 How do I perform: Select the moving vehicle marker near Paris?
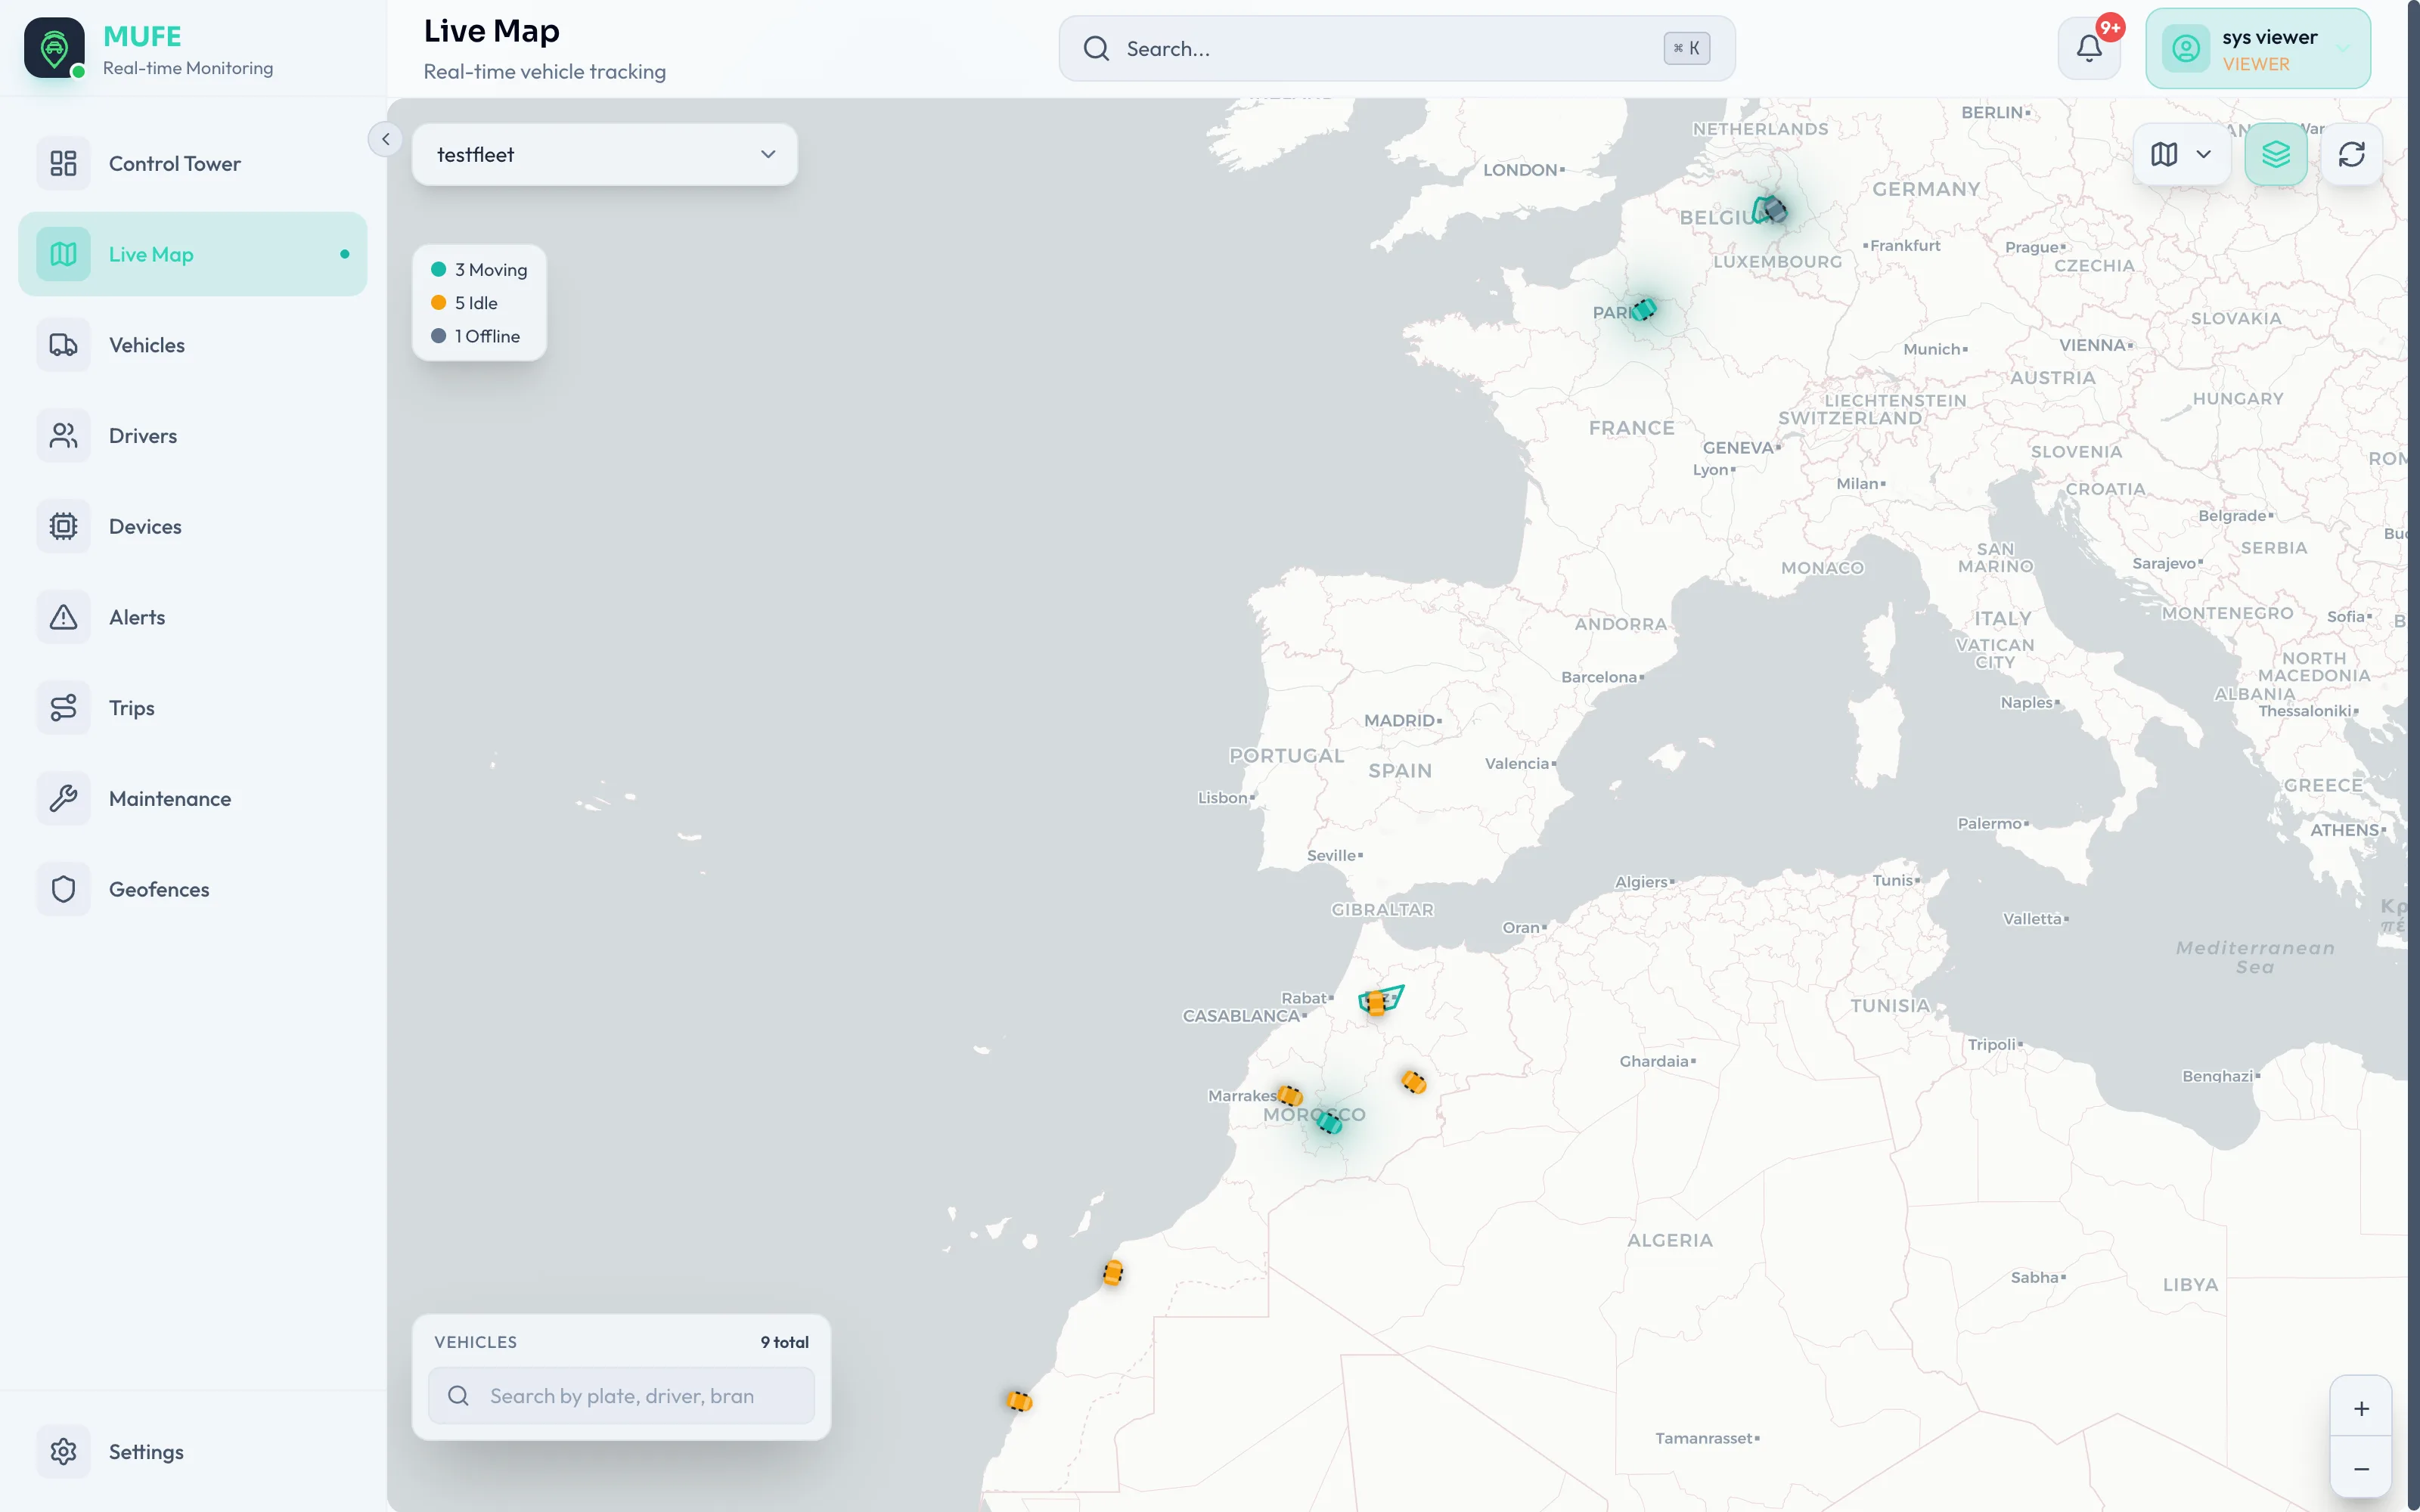pos(1643,309)
